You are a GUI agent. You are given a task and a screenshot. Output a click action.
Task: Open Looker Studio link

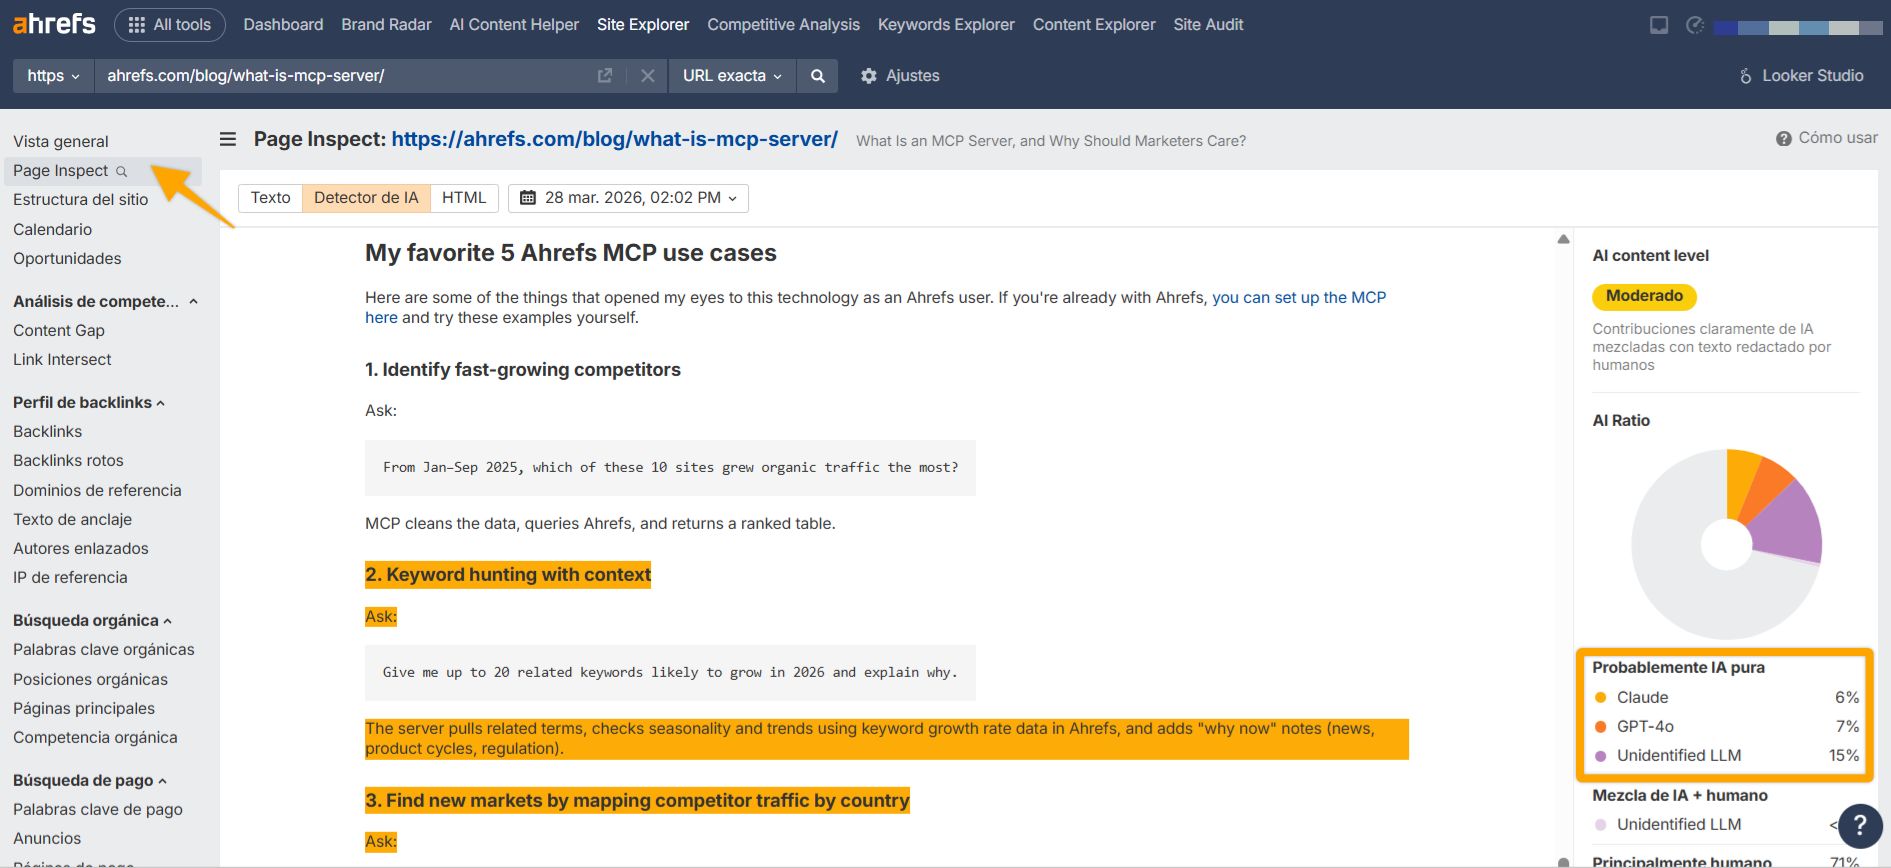click(x=1801, y=76)
